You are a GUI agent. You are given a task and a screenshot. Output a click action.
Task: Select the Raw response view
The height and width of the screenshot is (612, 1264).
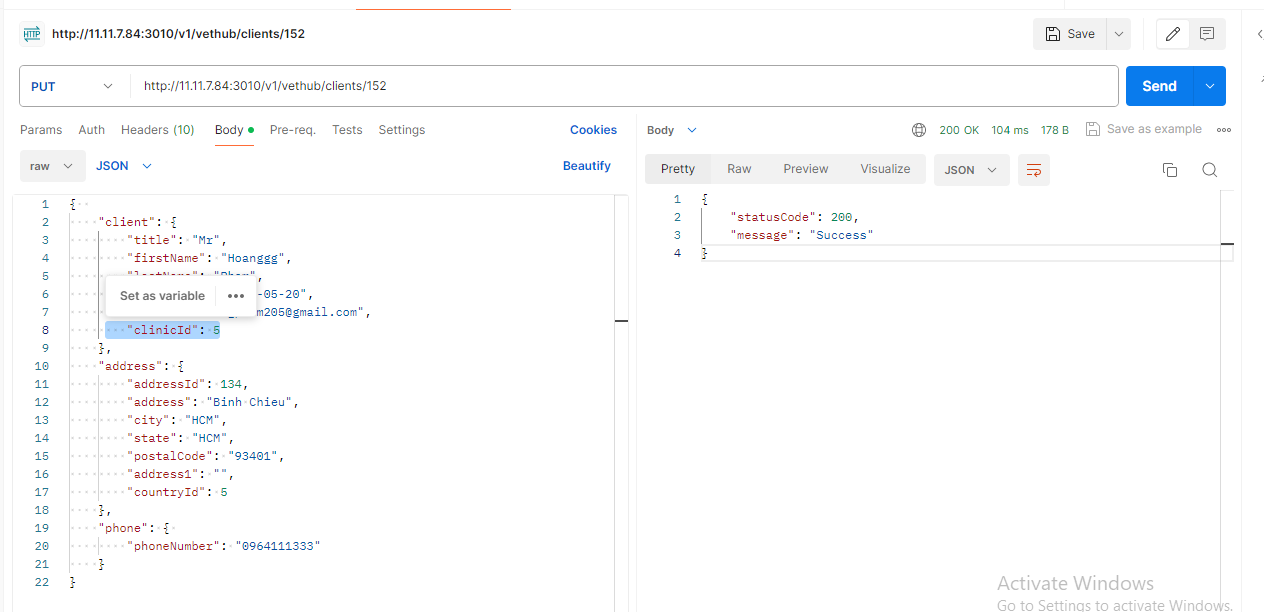(x=739, y=169)
